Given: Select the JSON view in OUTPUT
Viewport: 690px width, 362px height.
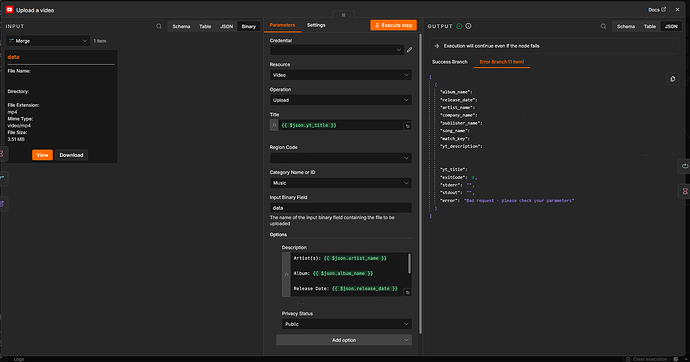Looking at the screenshot, I should (671, 26).
